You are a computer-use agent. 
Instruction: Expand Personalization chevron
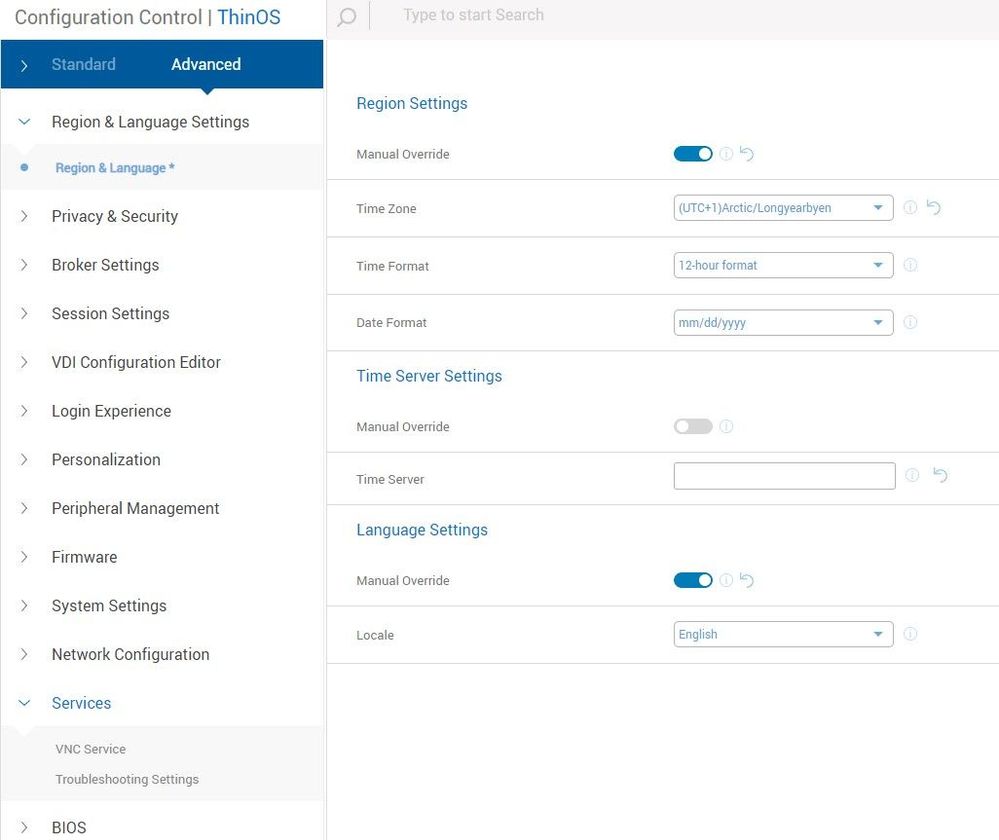[x=24, y=460]
